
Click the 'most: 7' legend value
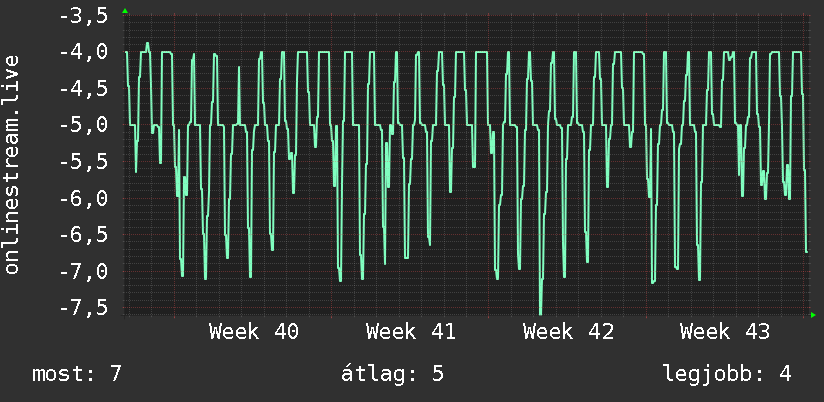(x=77, y=374)
